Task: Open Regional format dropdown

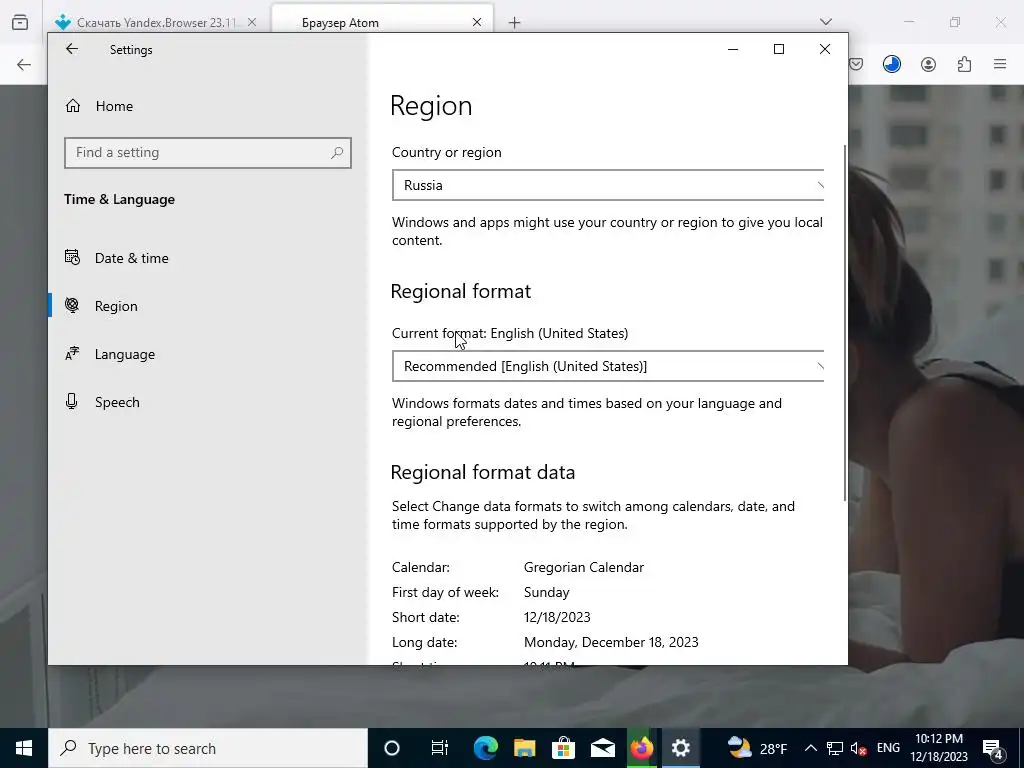Action: pos(608,366)
